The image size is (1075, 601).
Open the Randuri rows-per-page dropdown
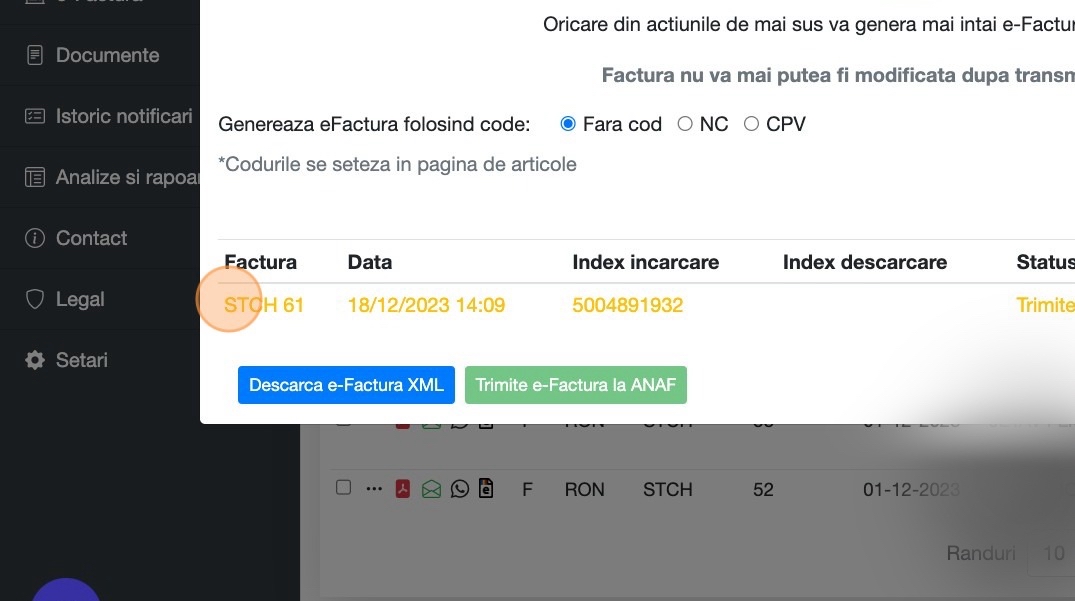click(1052, 553)
